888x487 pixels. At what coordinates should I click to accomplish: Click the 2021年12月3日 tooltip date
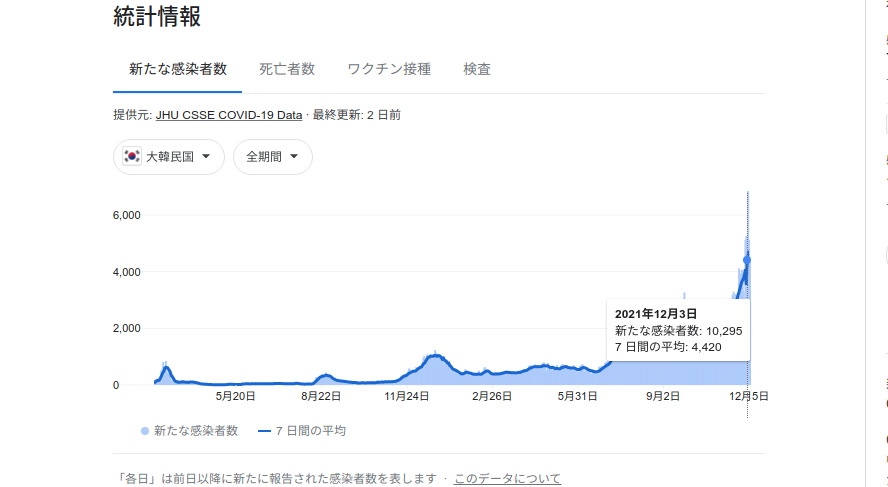pyautogui.click(x=656, y=314)
